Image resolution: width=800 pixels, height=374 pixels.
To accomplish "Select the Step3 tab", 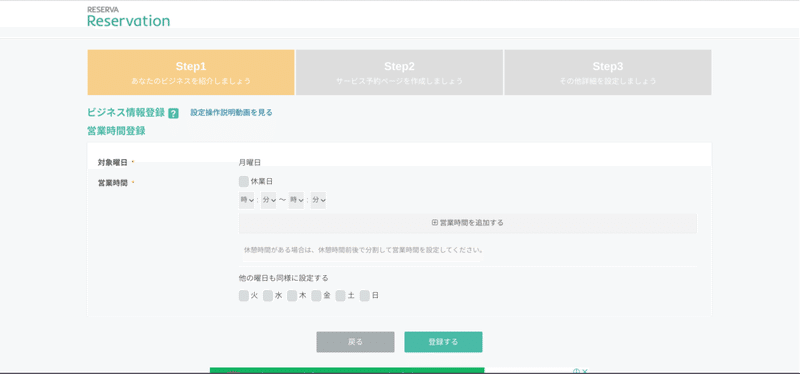I will tap(608, 72).
